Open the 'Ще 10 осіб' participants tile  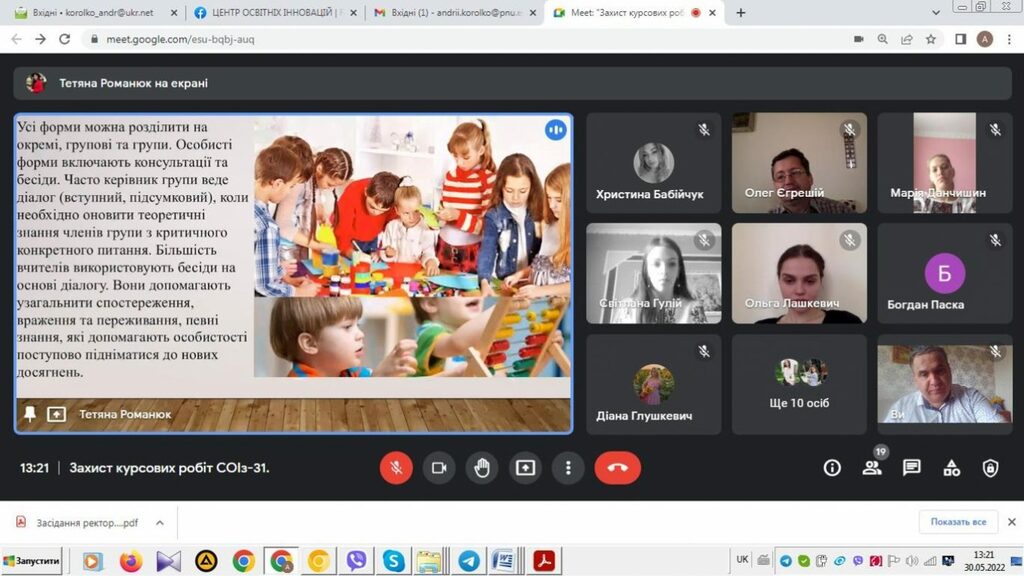point(800,384)
